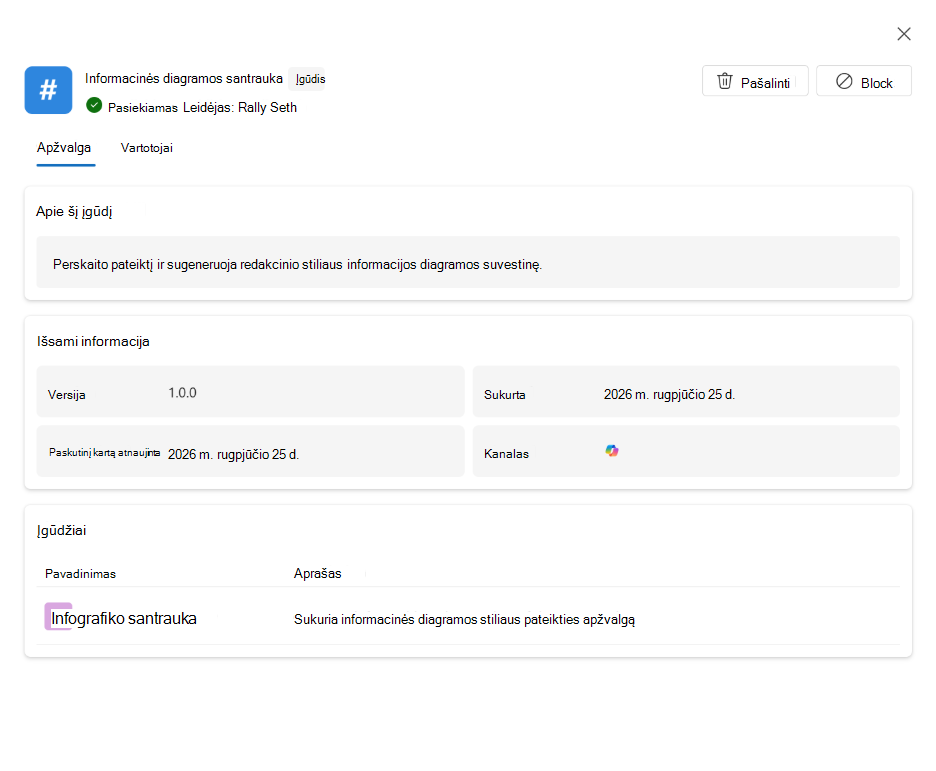Click the blue hashtag skill icon

(x=48, y=90)
